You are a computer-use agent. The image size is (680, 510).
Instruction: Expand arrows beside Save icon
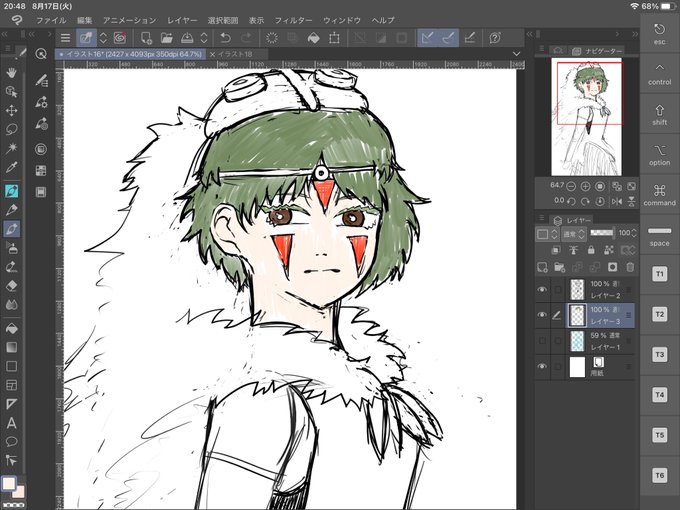[x=204, y=38]
